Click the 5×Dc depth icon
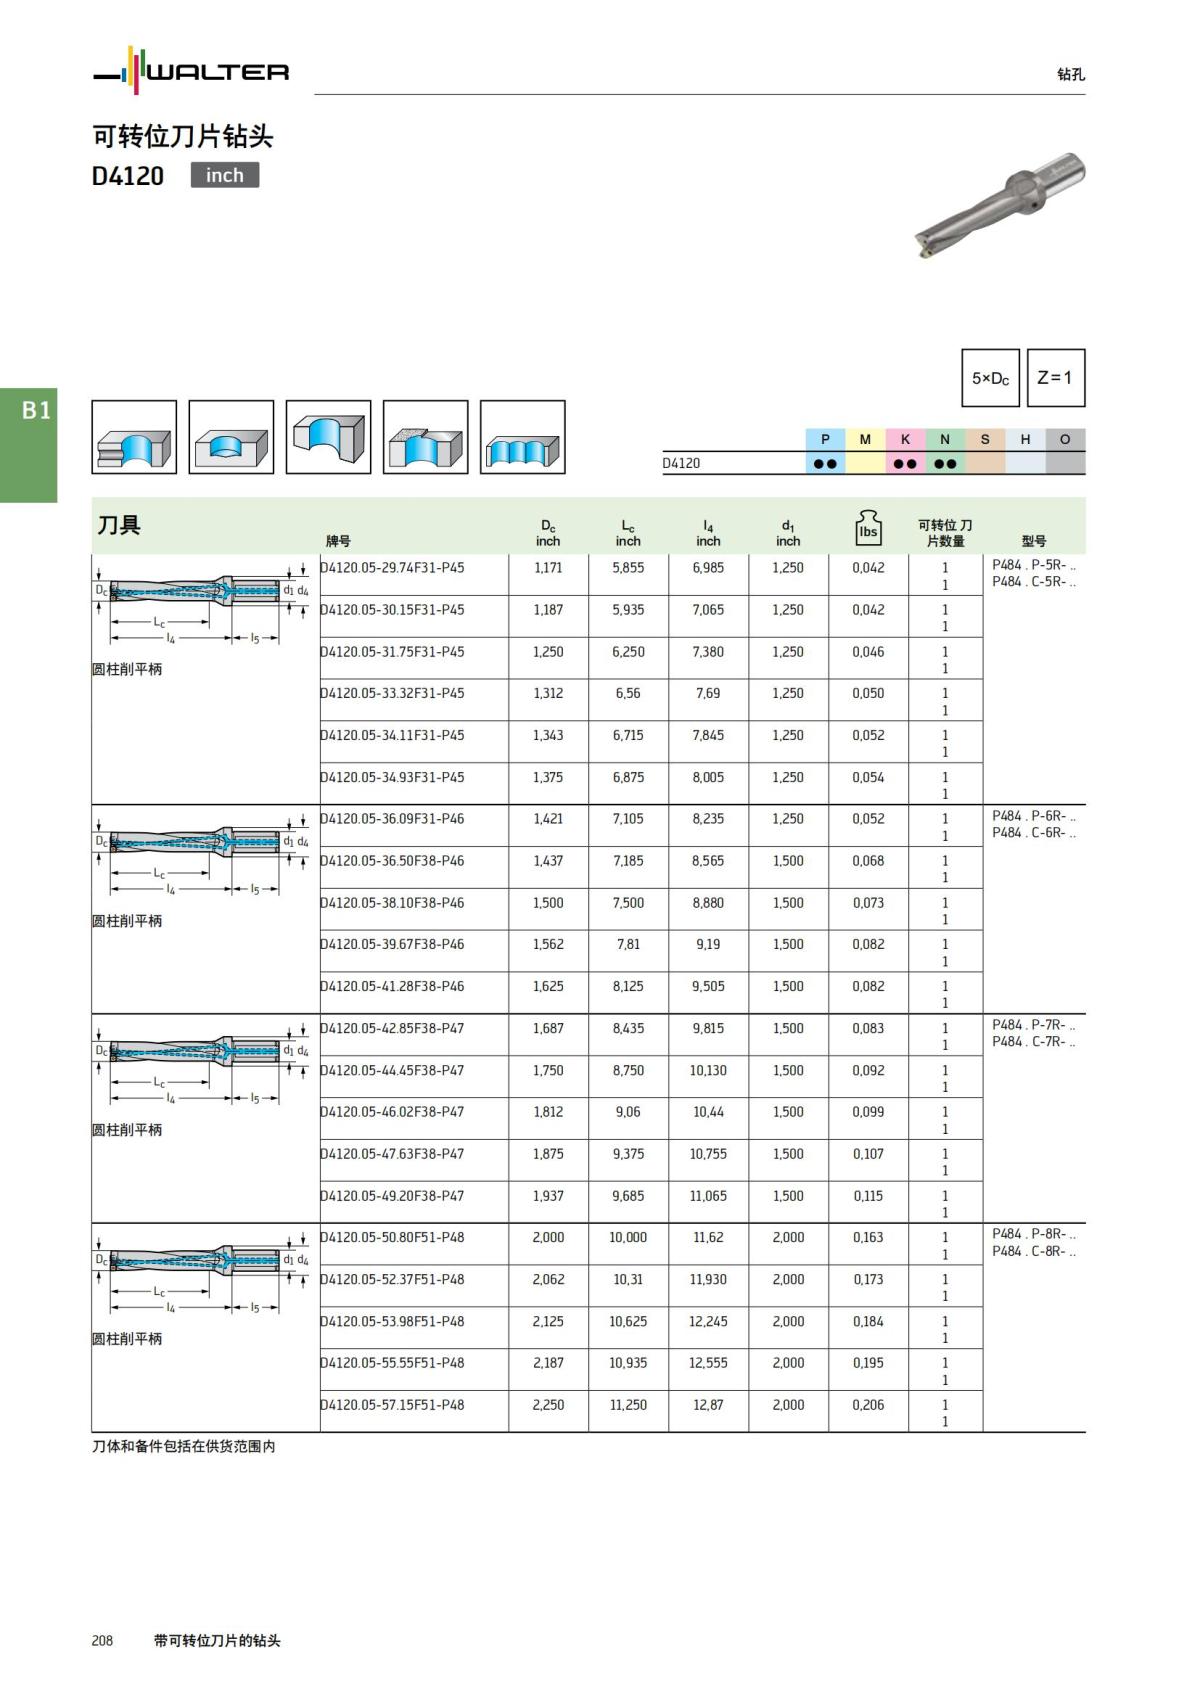 coord(991,378)
